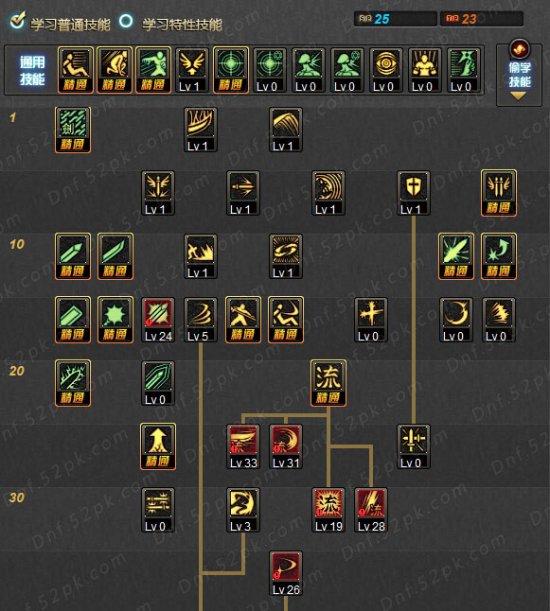Click the tornado Lv 5 skill icon
This screenshot has width=550, height=611.
click(200, 320)
